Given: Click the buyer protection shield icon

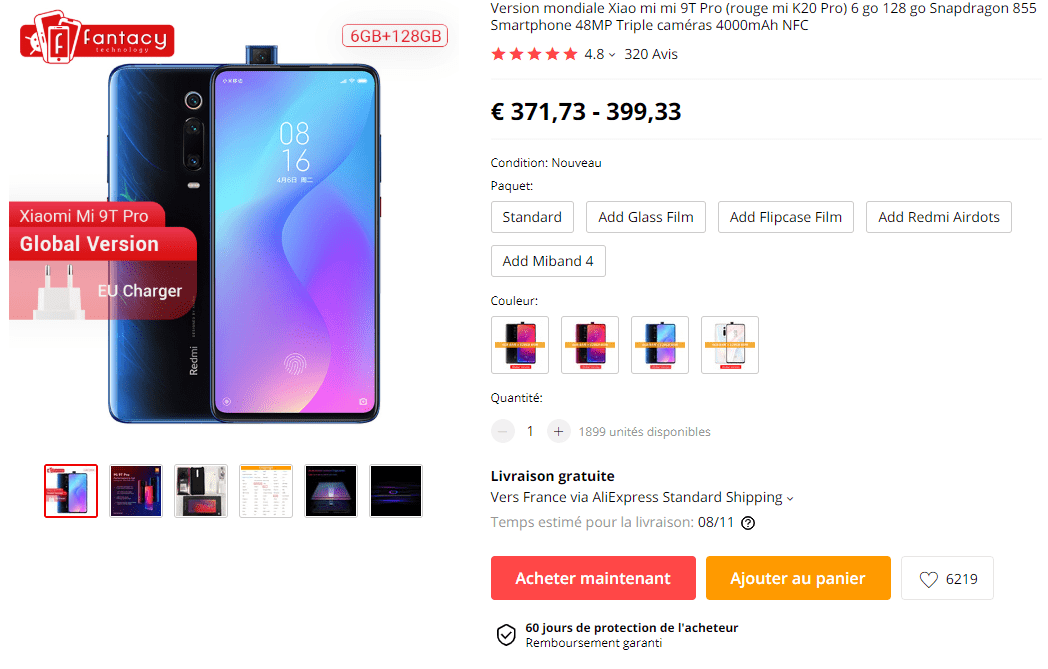Looking at the screenshot, I should tap(506, 635).
